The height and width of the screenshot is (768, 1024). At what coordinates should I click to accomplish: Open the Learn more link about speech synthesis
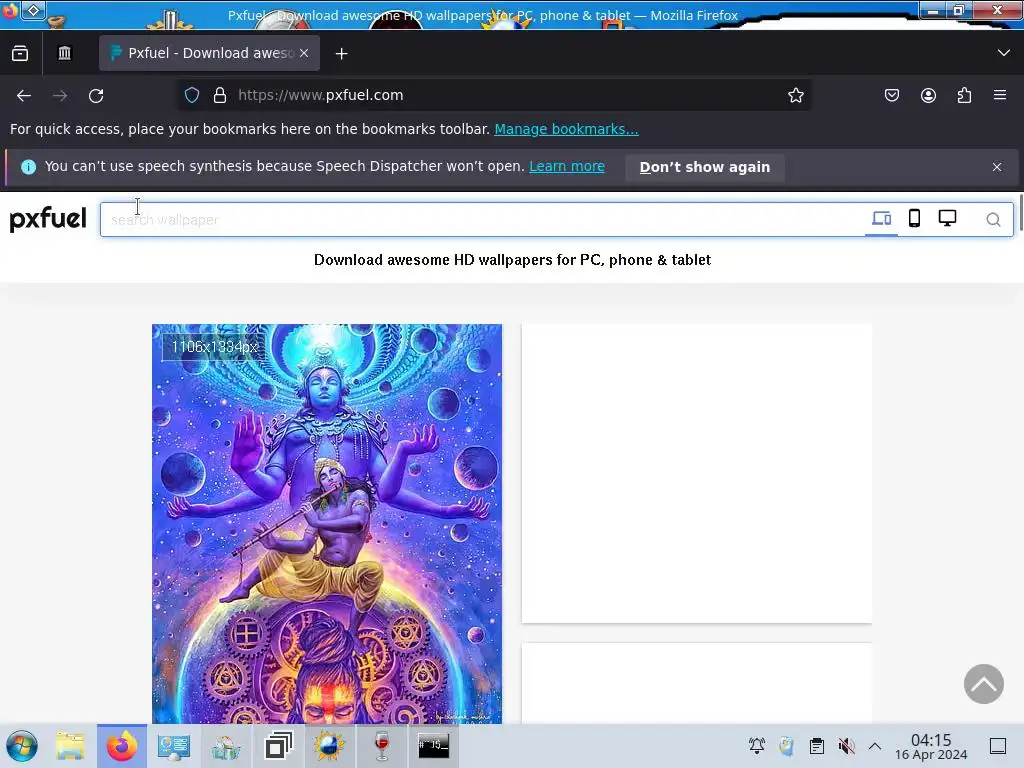click(567, 167)
